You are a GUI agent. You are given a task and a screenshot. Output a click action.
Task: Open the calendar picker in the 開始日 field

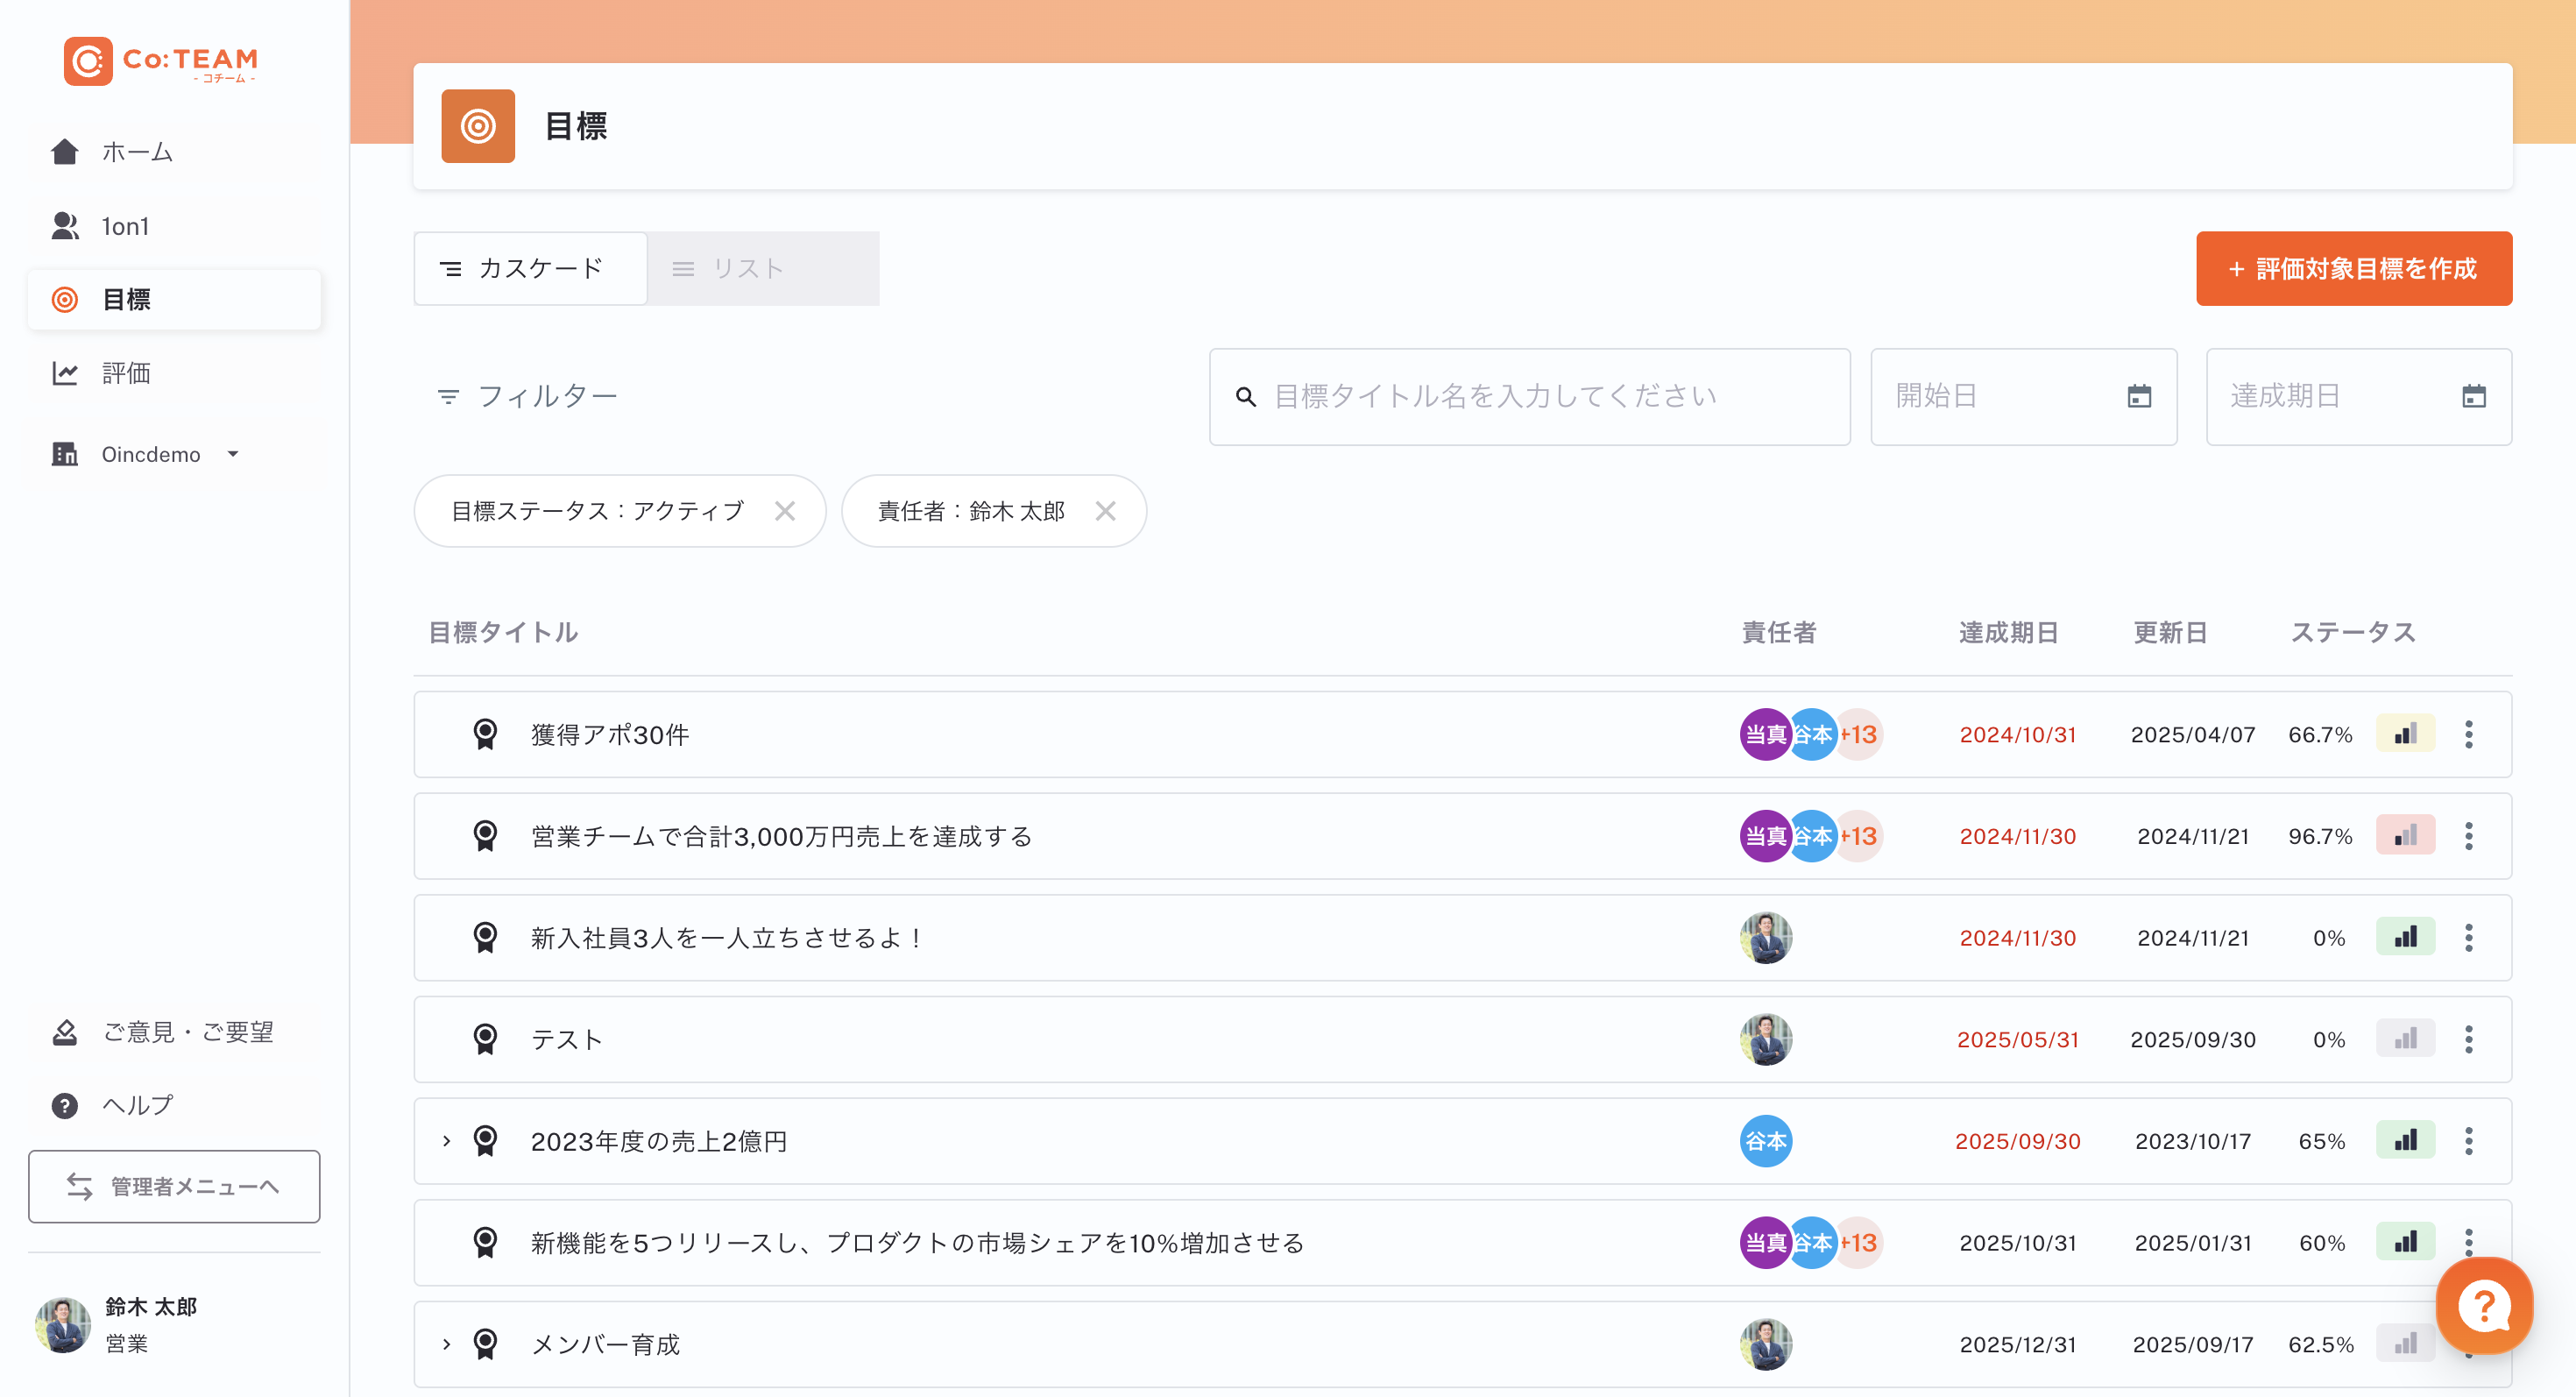[2140, 396]
